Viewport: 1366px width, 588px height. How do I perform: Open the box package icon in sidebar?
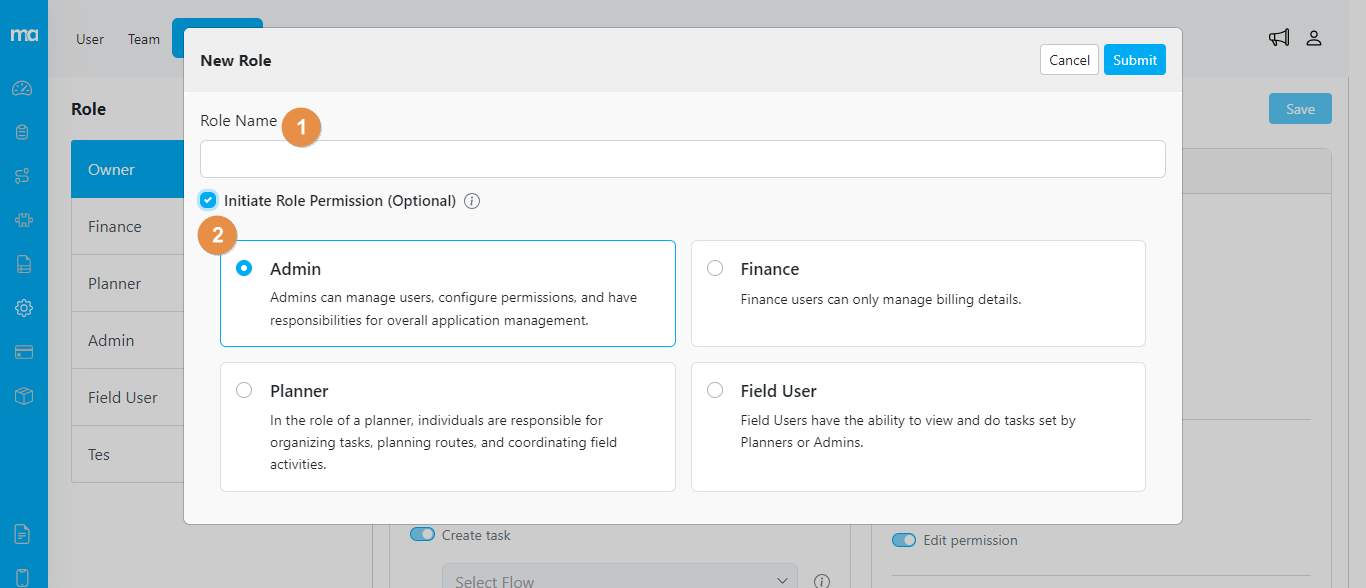click(x=23, y=396)
